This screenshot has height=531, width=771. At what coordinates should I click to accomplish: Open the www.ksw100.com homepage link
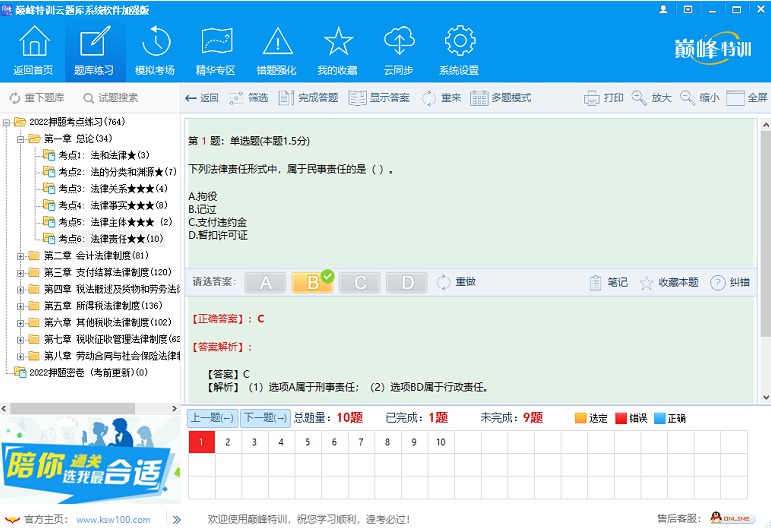pyautogui.click(x=114, y=520)
